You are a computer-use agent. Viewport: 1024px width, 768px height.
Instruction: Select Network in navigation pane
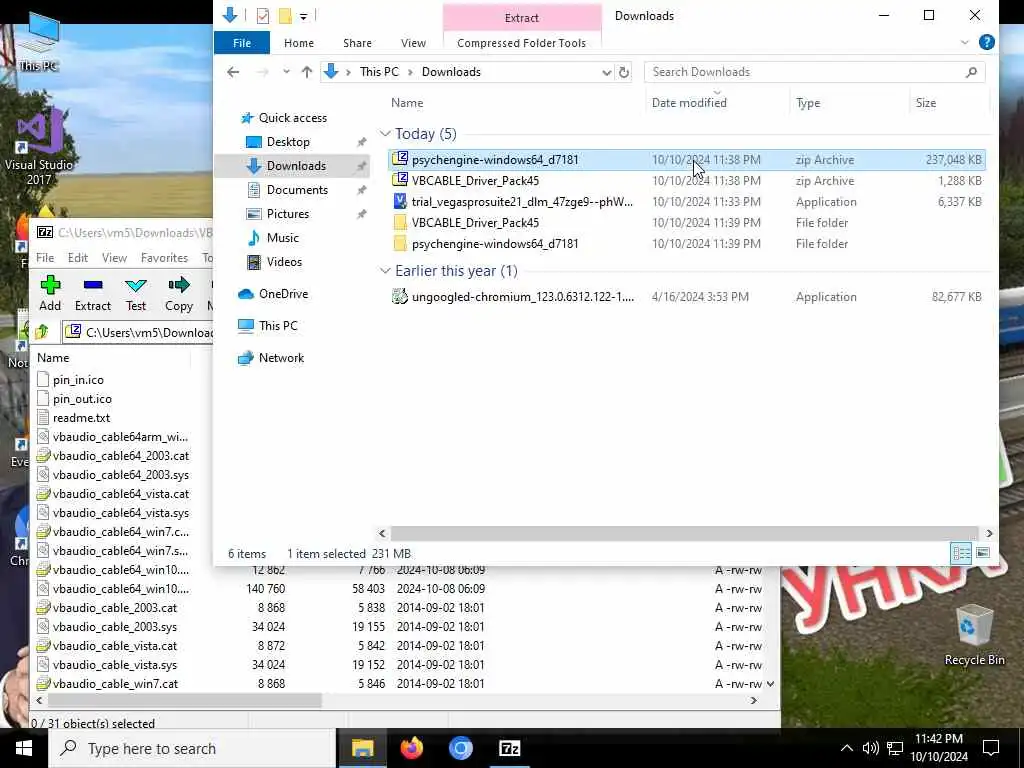point(281,358)
